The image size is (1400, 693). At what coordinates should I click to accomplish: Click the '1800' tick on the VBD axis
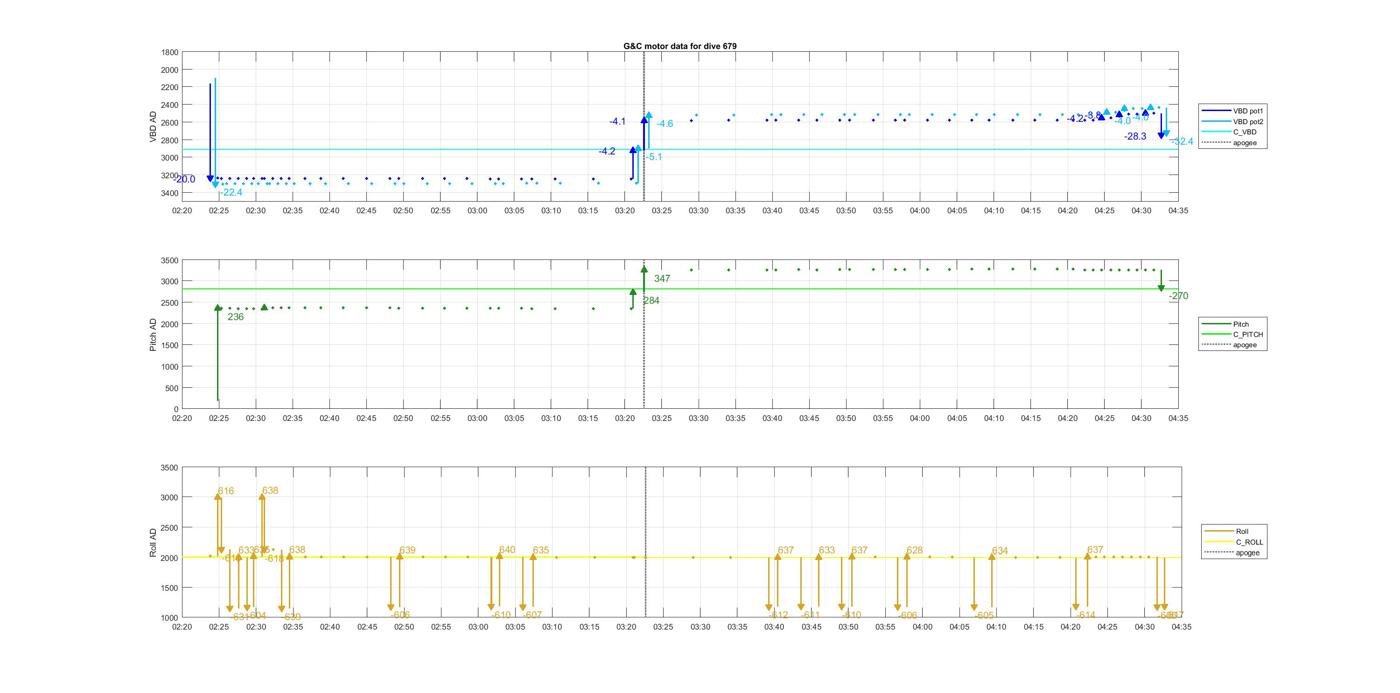pyautogui.click(x=170, y=52)
